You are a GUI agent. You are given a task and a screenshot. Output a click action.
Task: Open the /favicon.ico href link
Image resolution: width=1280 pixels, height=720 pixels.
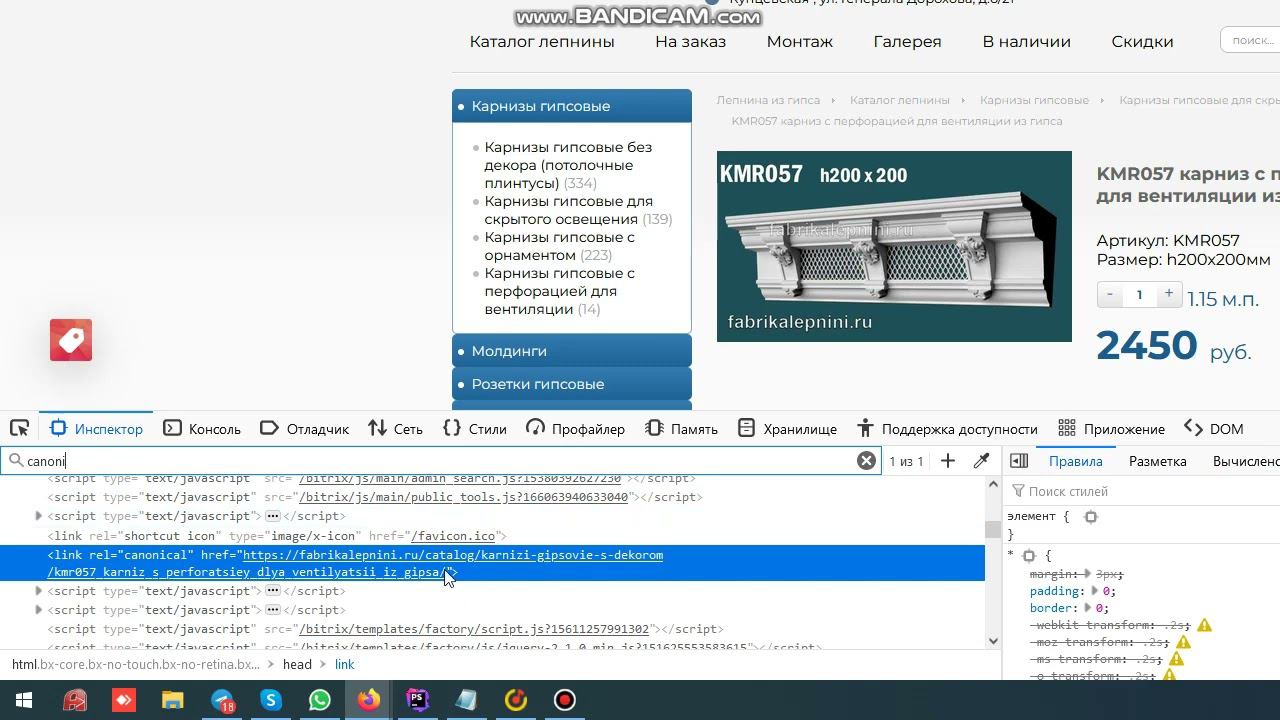453,536
